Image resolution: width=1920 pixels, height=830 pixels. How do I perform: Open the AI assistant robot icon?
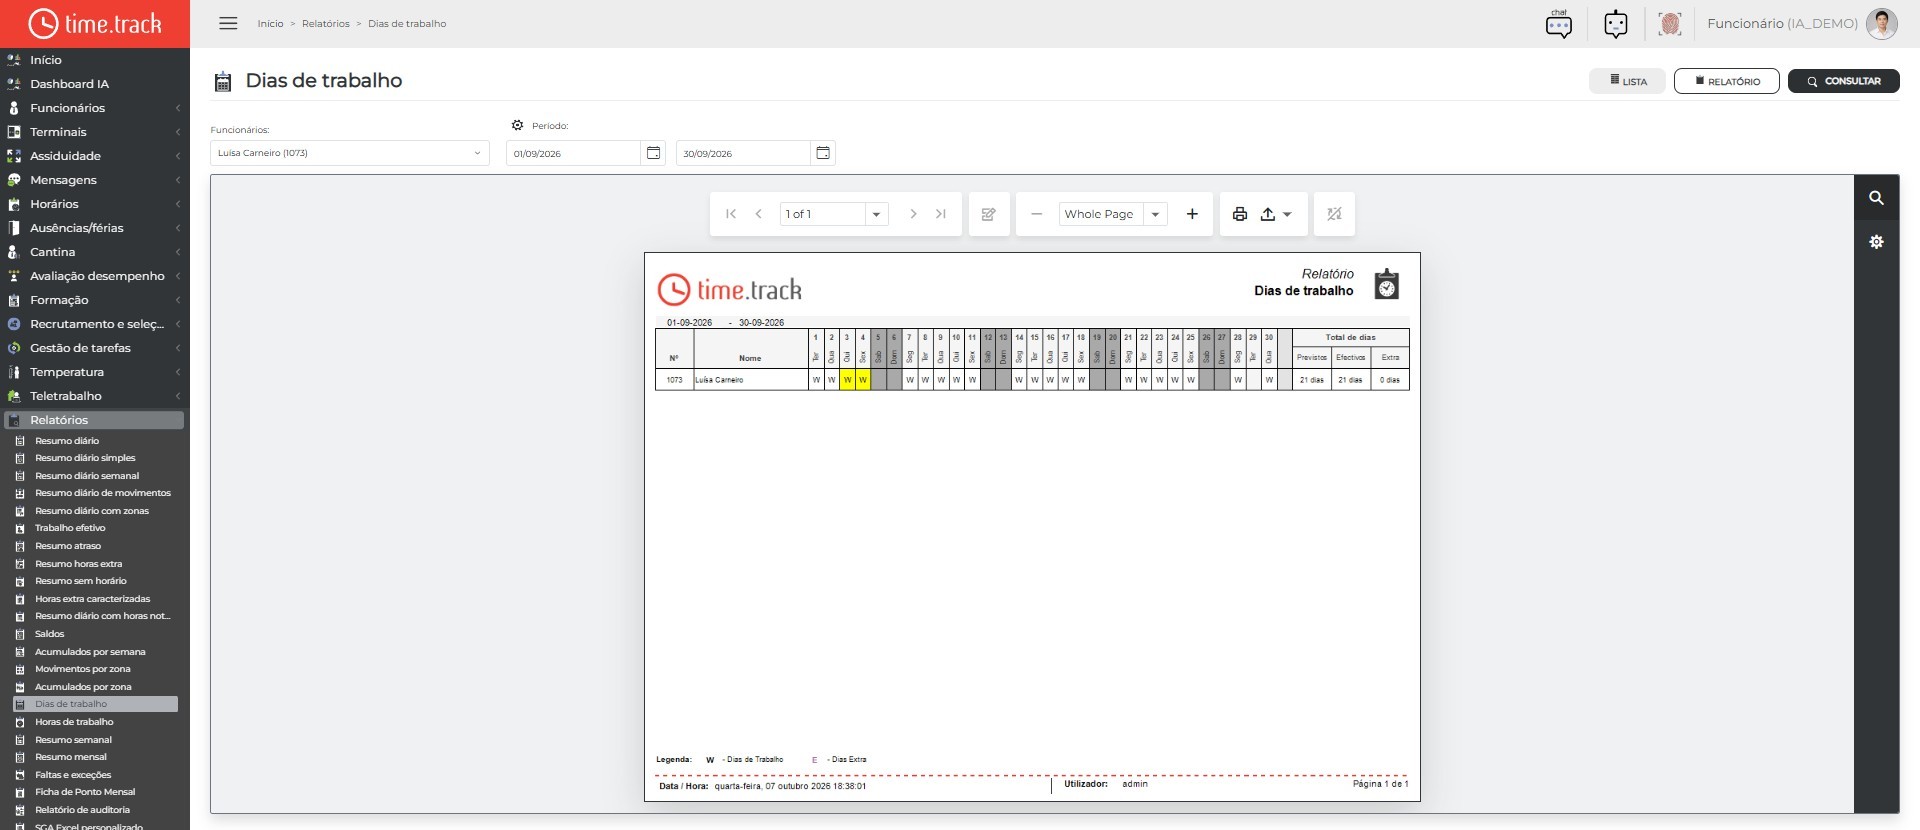[x=1615, y=23]
